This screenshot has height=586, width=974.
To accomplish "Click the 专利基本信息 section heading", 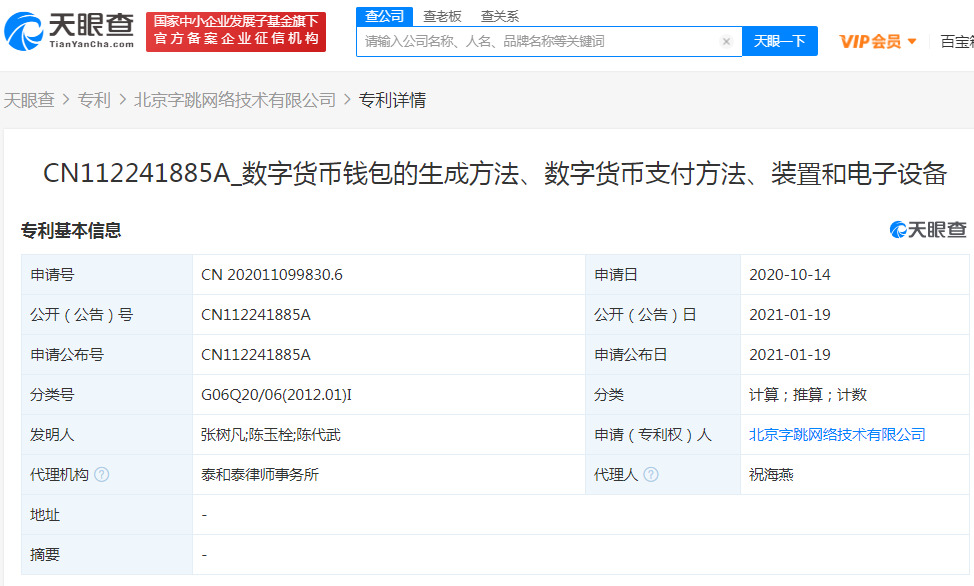I will [x=71, y=231].
